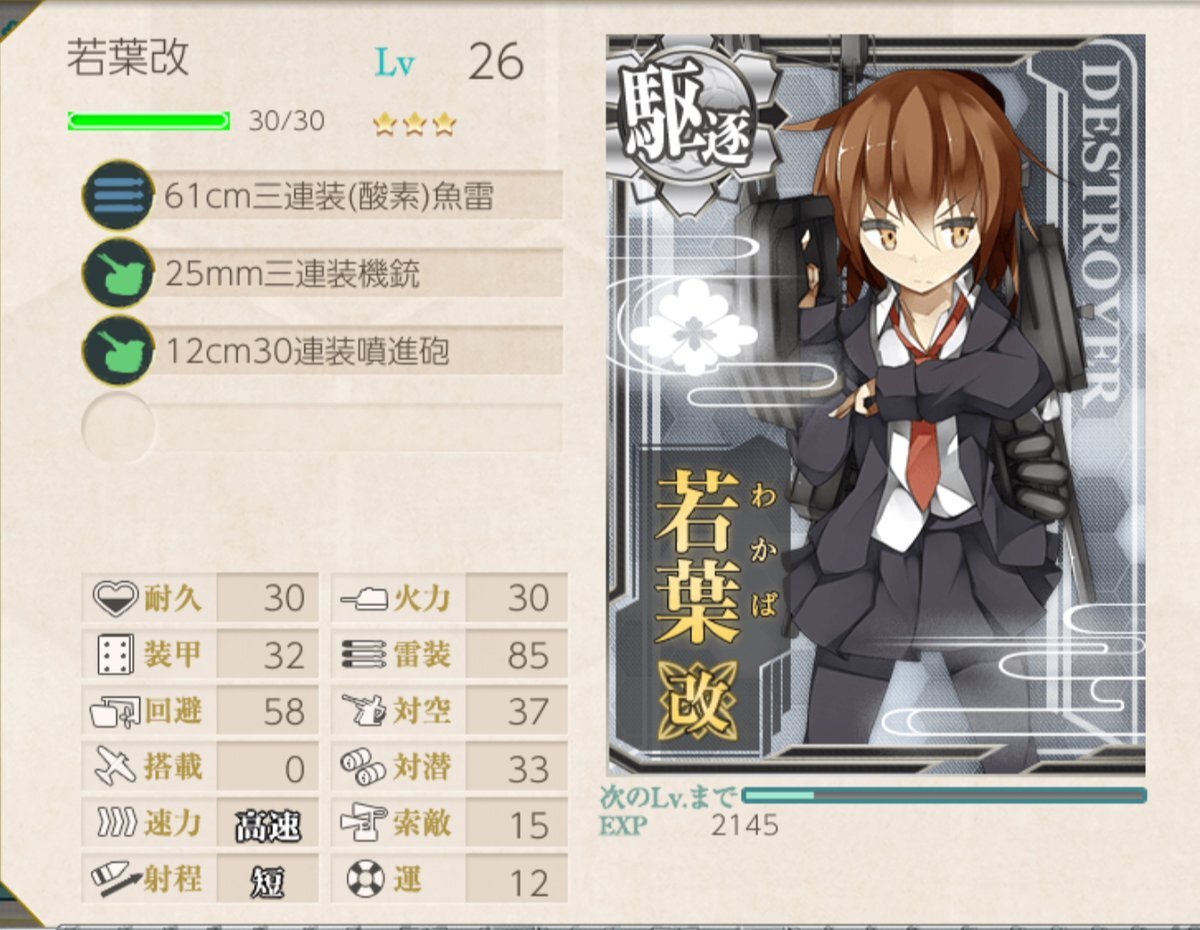Viewport: 1200px width, 930px height.
Task: Click the depth charge icon next to 対潜
Action: click(x=363, y=768)
